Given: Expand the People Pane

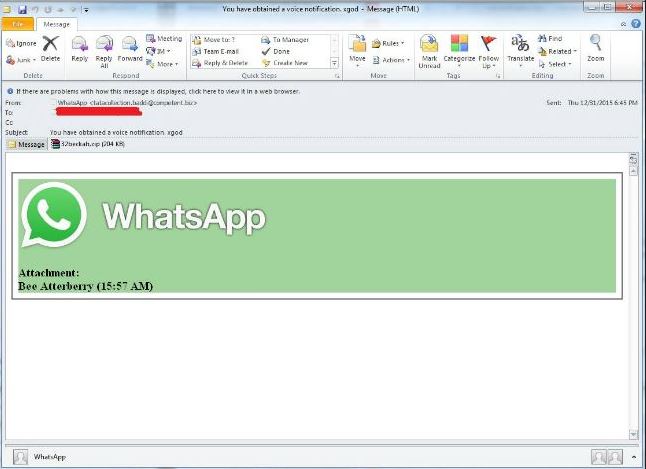Looking at the screenshot, I should [x=633, y=457].
